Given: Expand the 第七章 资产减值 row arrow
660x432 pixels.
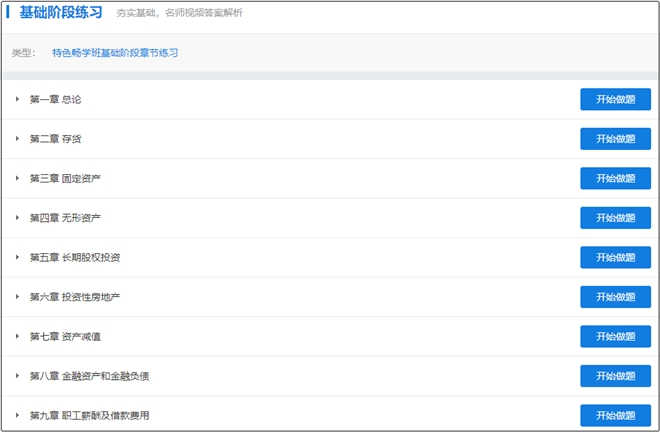Looking at the screenshot, I should point(17,336).
